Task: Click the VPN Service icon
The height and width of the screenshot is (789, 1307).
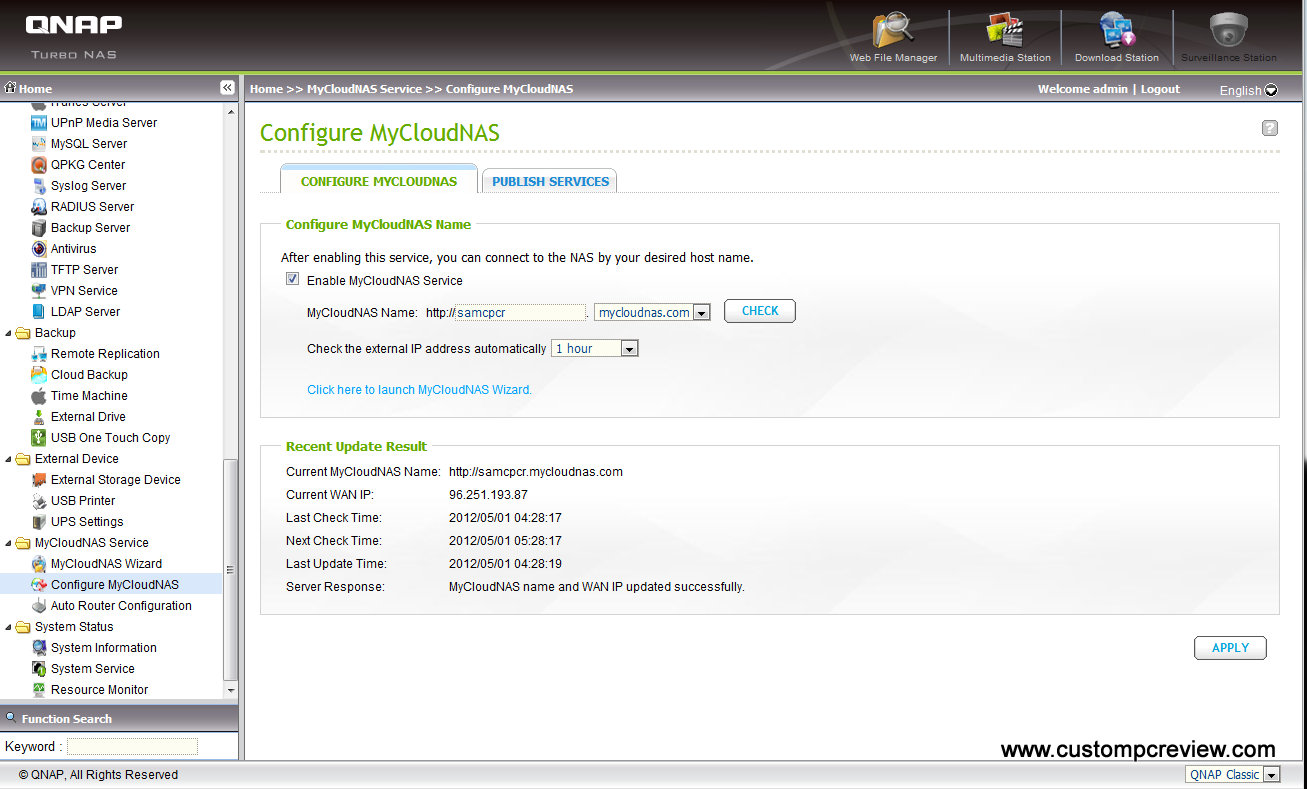Action: tap(39, 291)
